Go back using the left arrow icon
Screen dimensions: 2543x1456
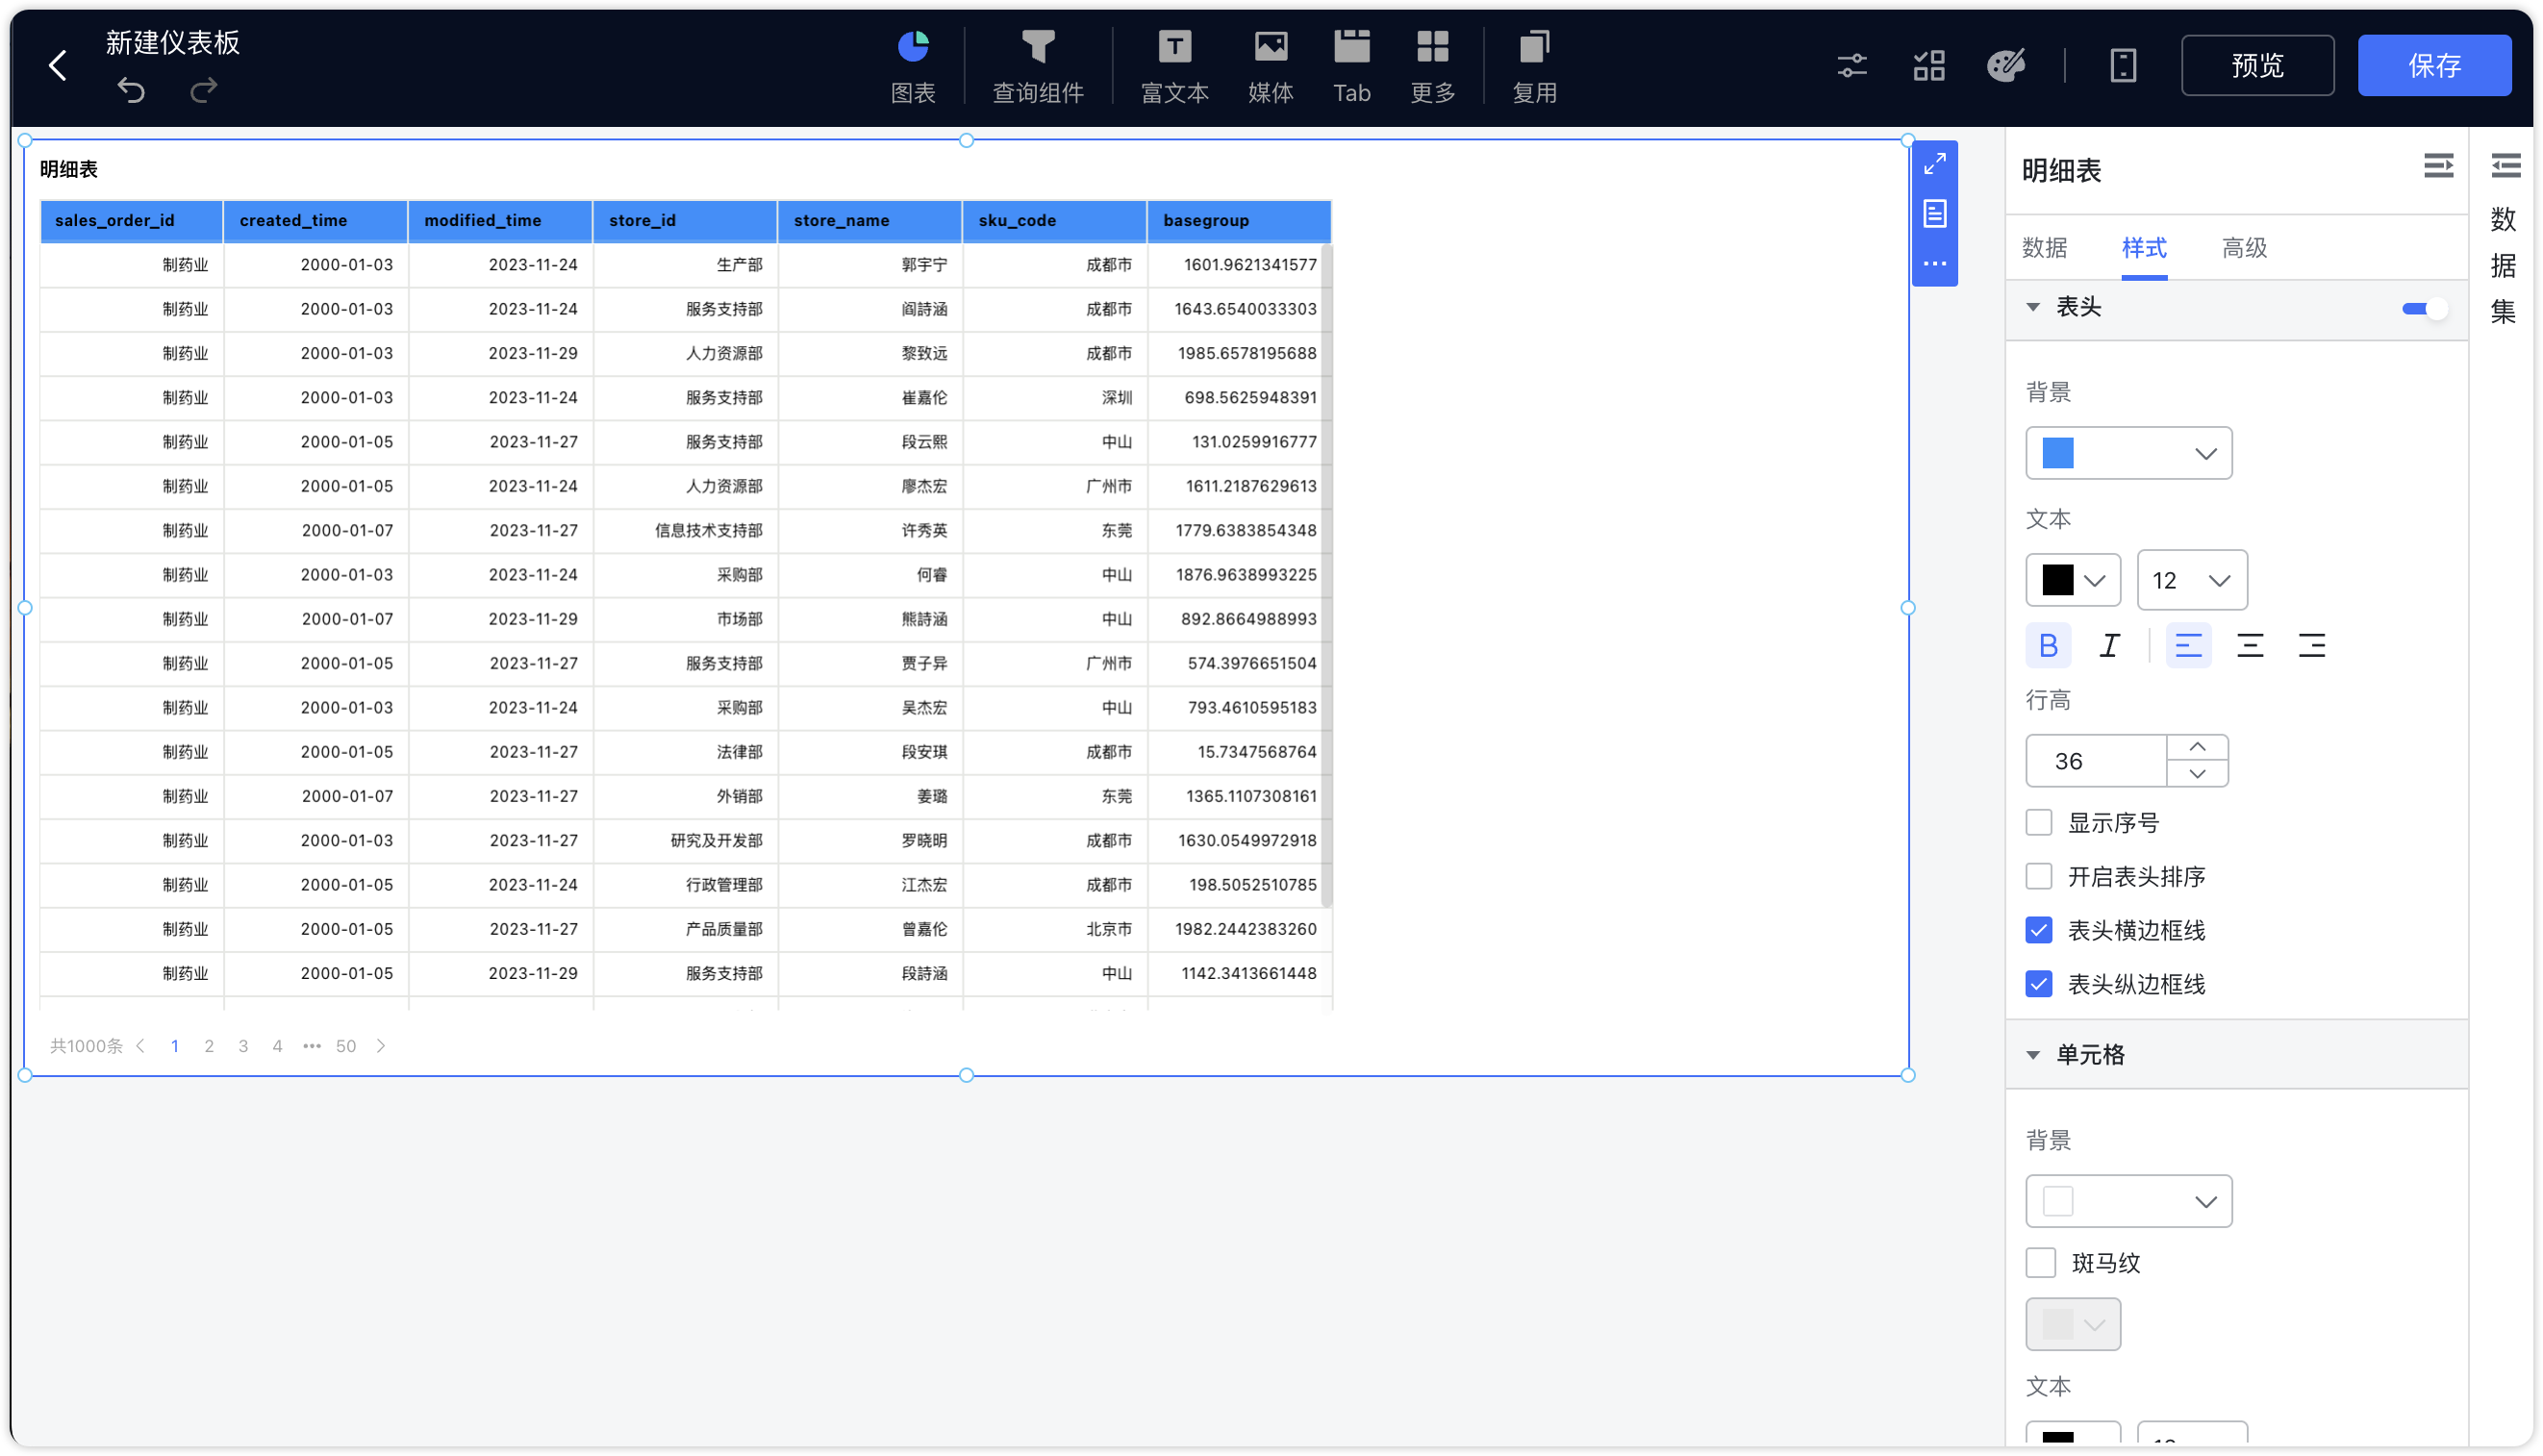click(58, 66)
